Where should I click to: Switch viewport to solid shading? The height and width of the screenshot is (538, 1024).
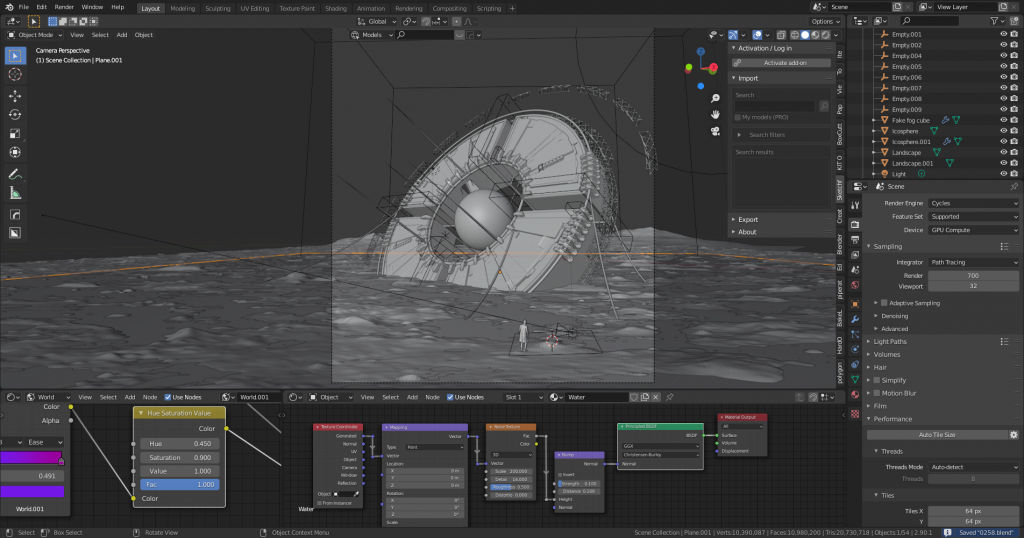[x=805, y=35]
